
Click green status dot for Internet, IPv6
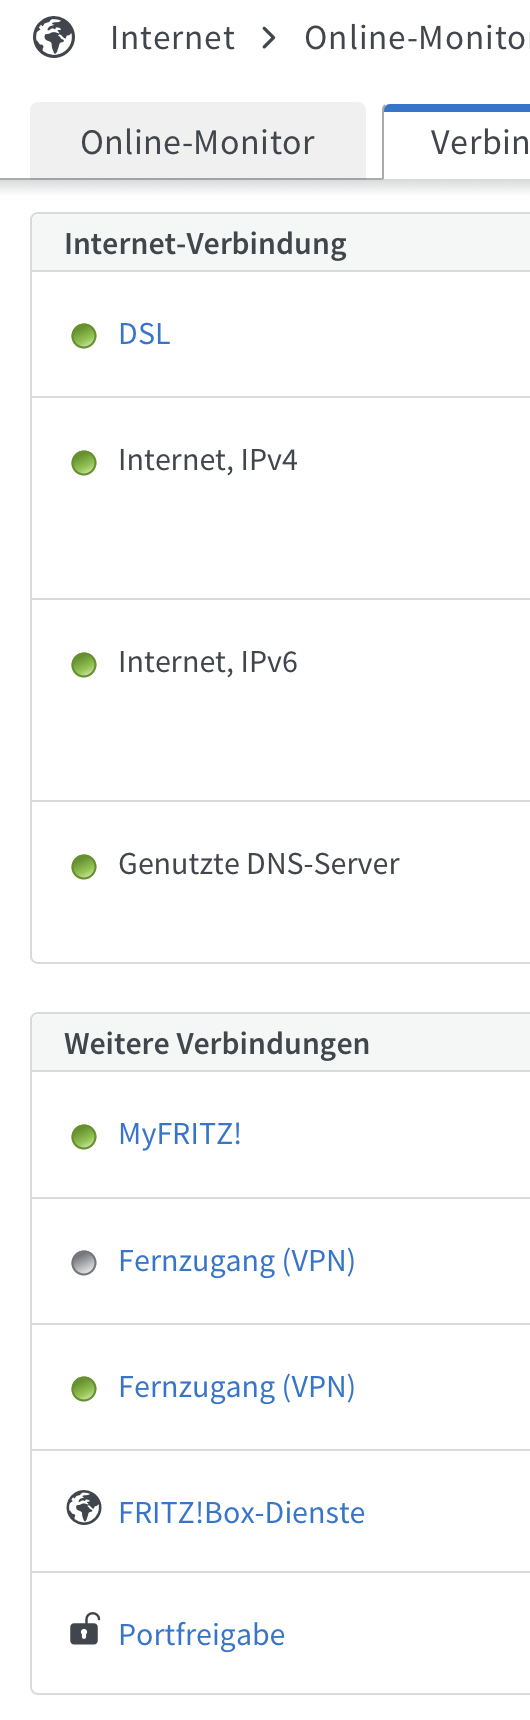click(84, 665)
